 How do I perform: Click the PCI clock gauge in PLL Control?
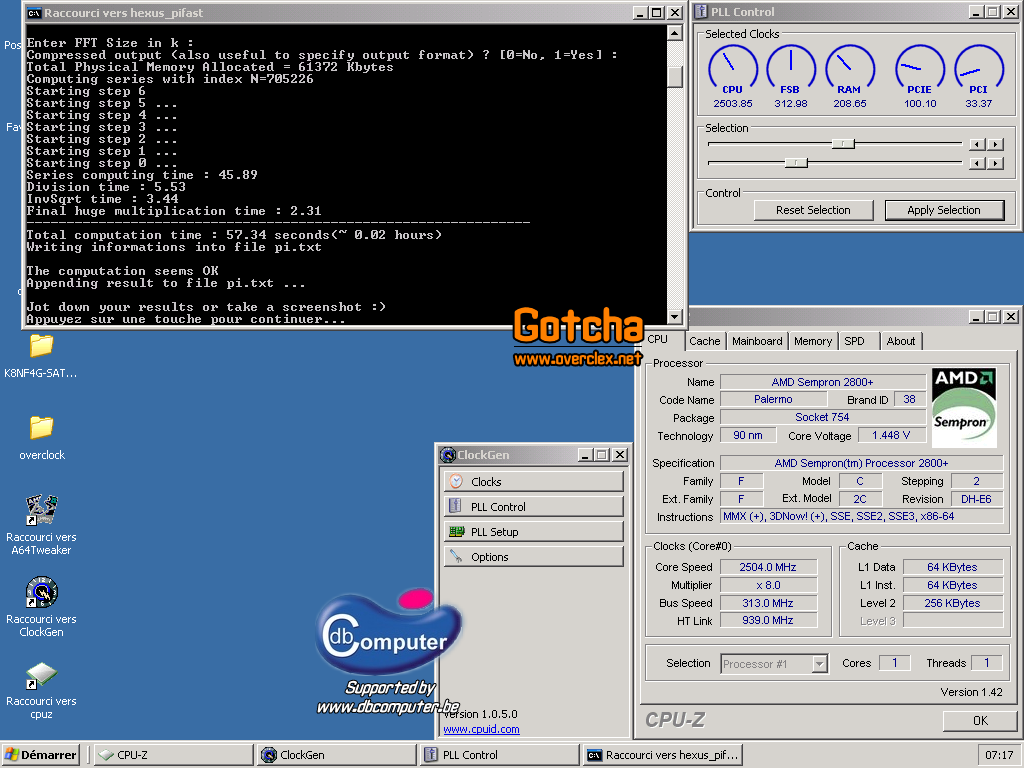click(x=978, y=70)
